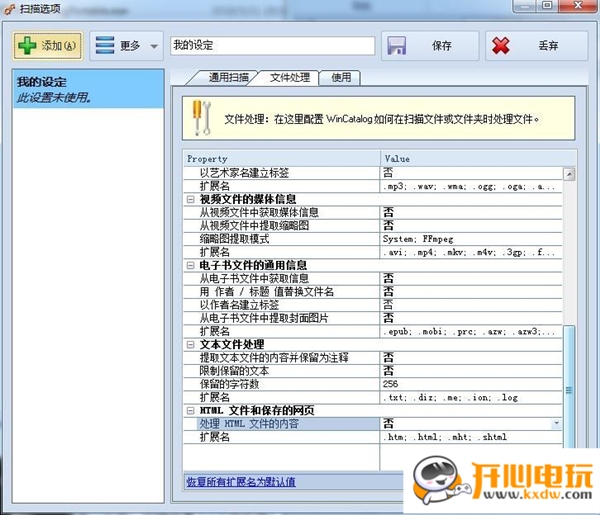This screenshot has height=515, width=600.
Task: Click the 添加(A) add button label
Action: click(58, 46)
